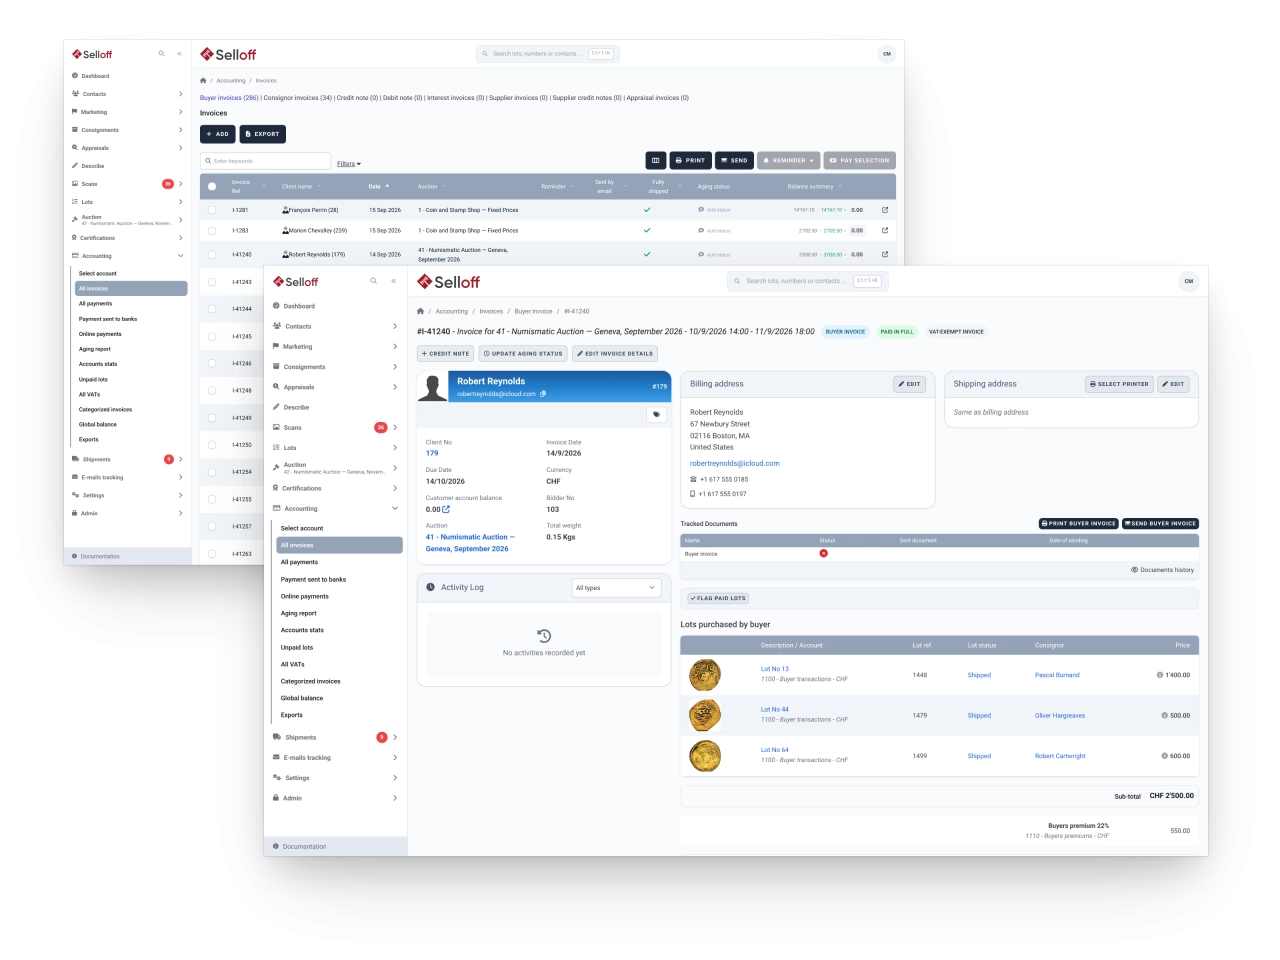This screenshot has height=960, width=1280.
Task: Open sidebar search in the front invoice window
Action: click(374, 281)
